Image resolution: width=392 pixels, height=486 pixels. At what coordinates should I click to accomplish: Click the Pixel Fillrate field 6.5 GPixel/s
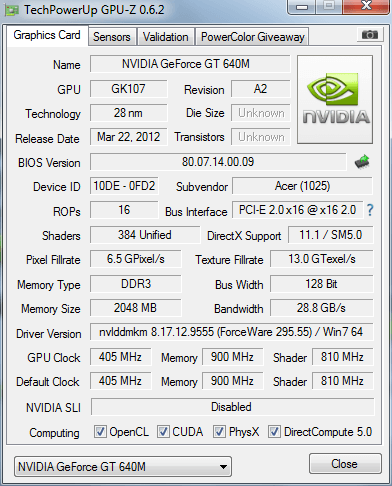(x=136, y=259)
